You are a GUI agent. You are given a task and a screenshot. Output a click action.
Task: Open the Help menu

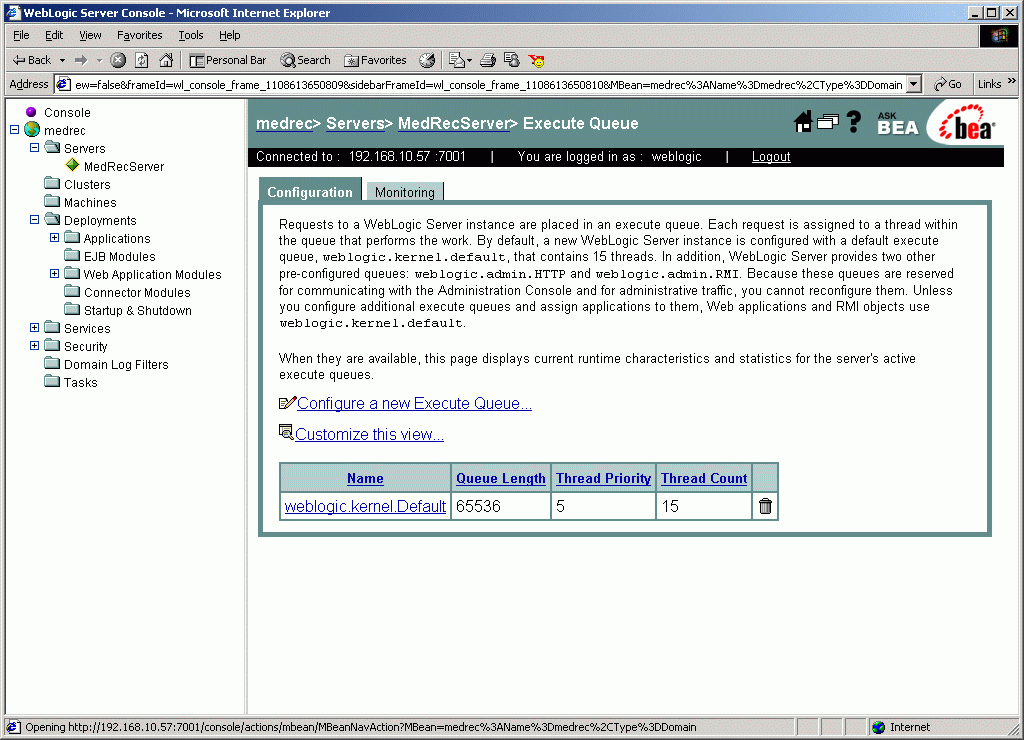[229, 35]
